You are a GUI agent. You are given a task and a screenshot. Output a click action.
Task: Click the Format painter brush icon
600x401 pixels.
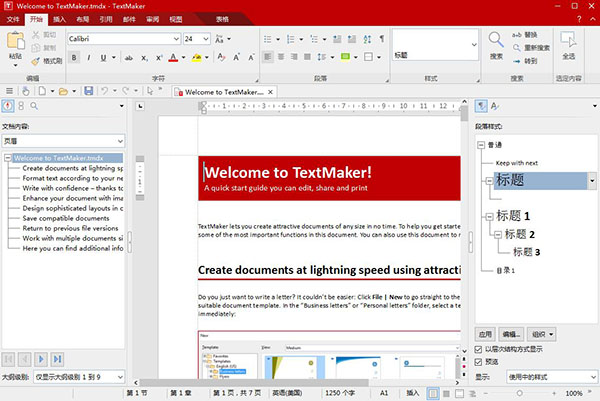click(x=36, y=61)
